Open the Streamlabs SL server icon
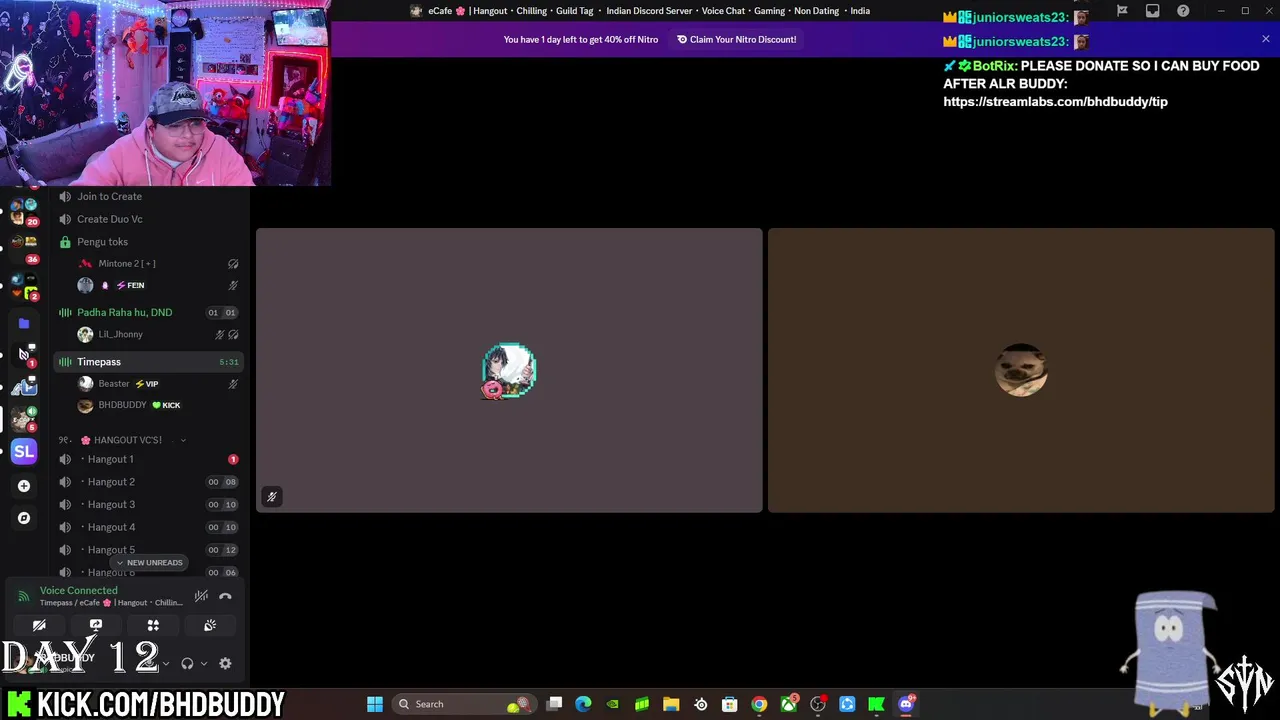Screen dimensions: 1280x720 (x=24, y=452)
